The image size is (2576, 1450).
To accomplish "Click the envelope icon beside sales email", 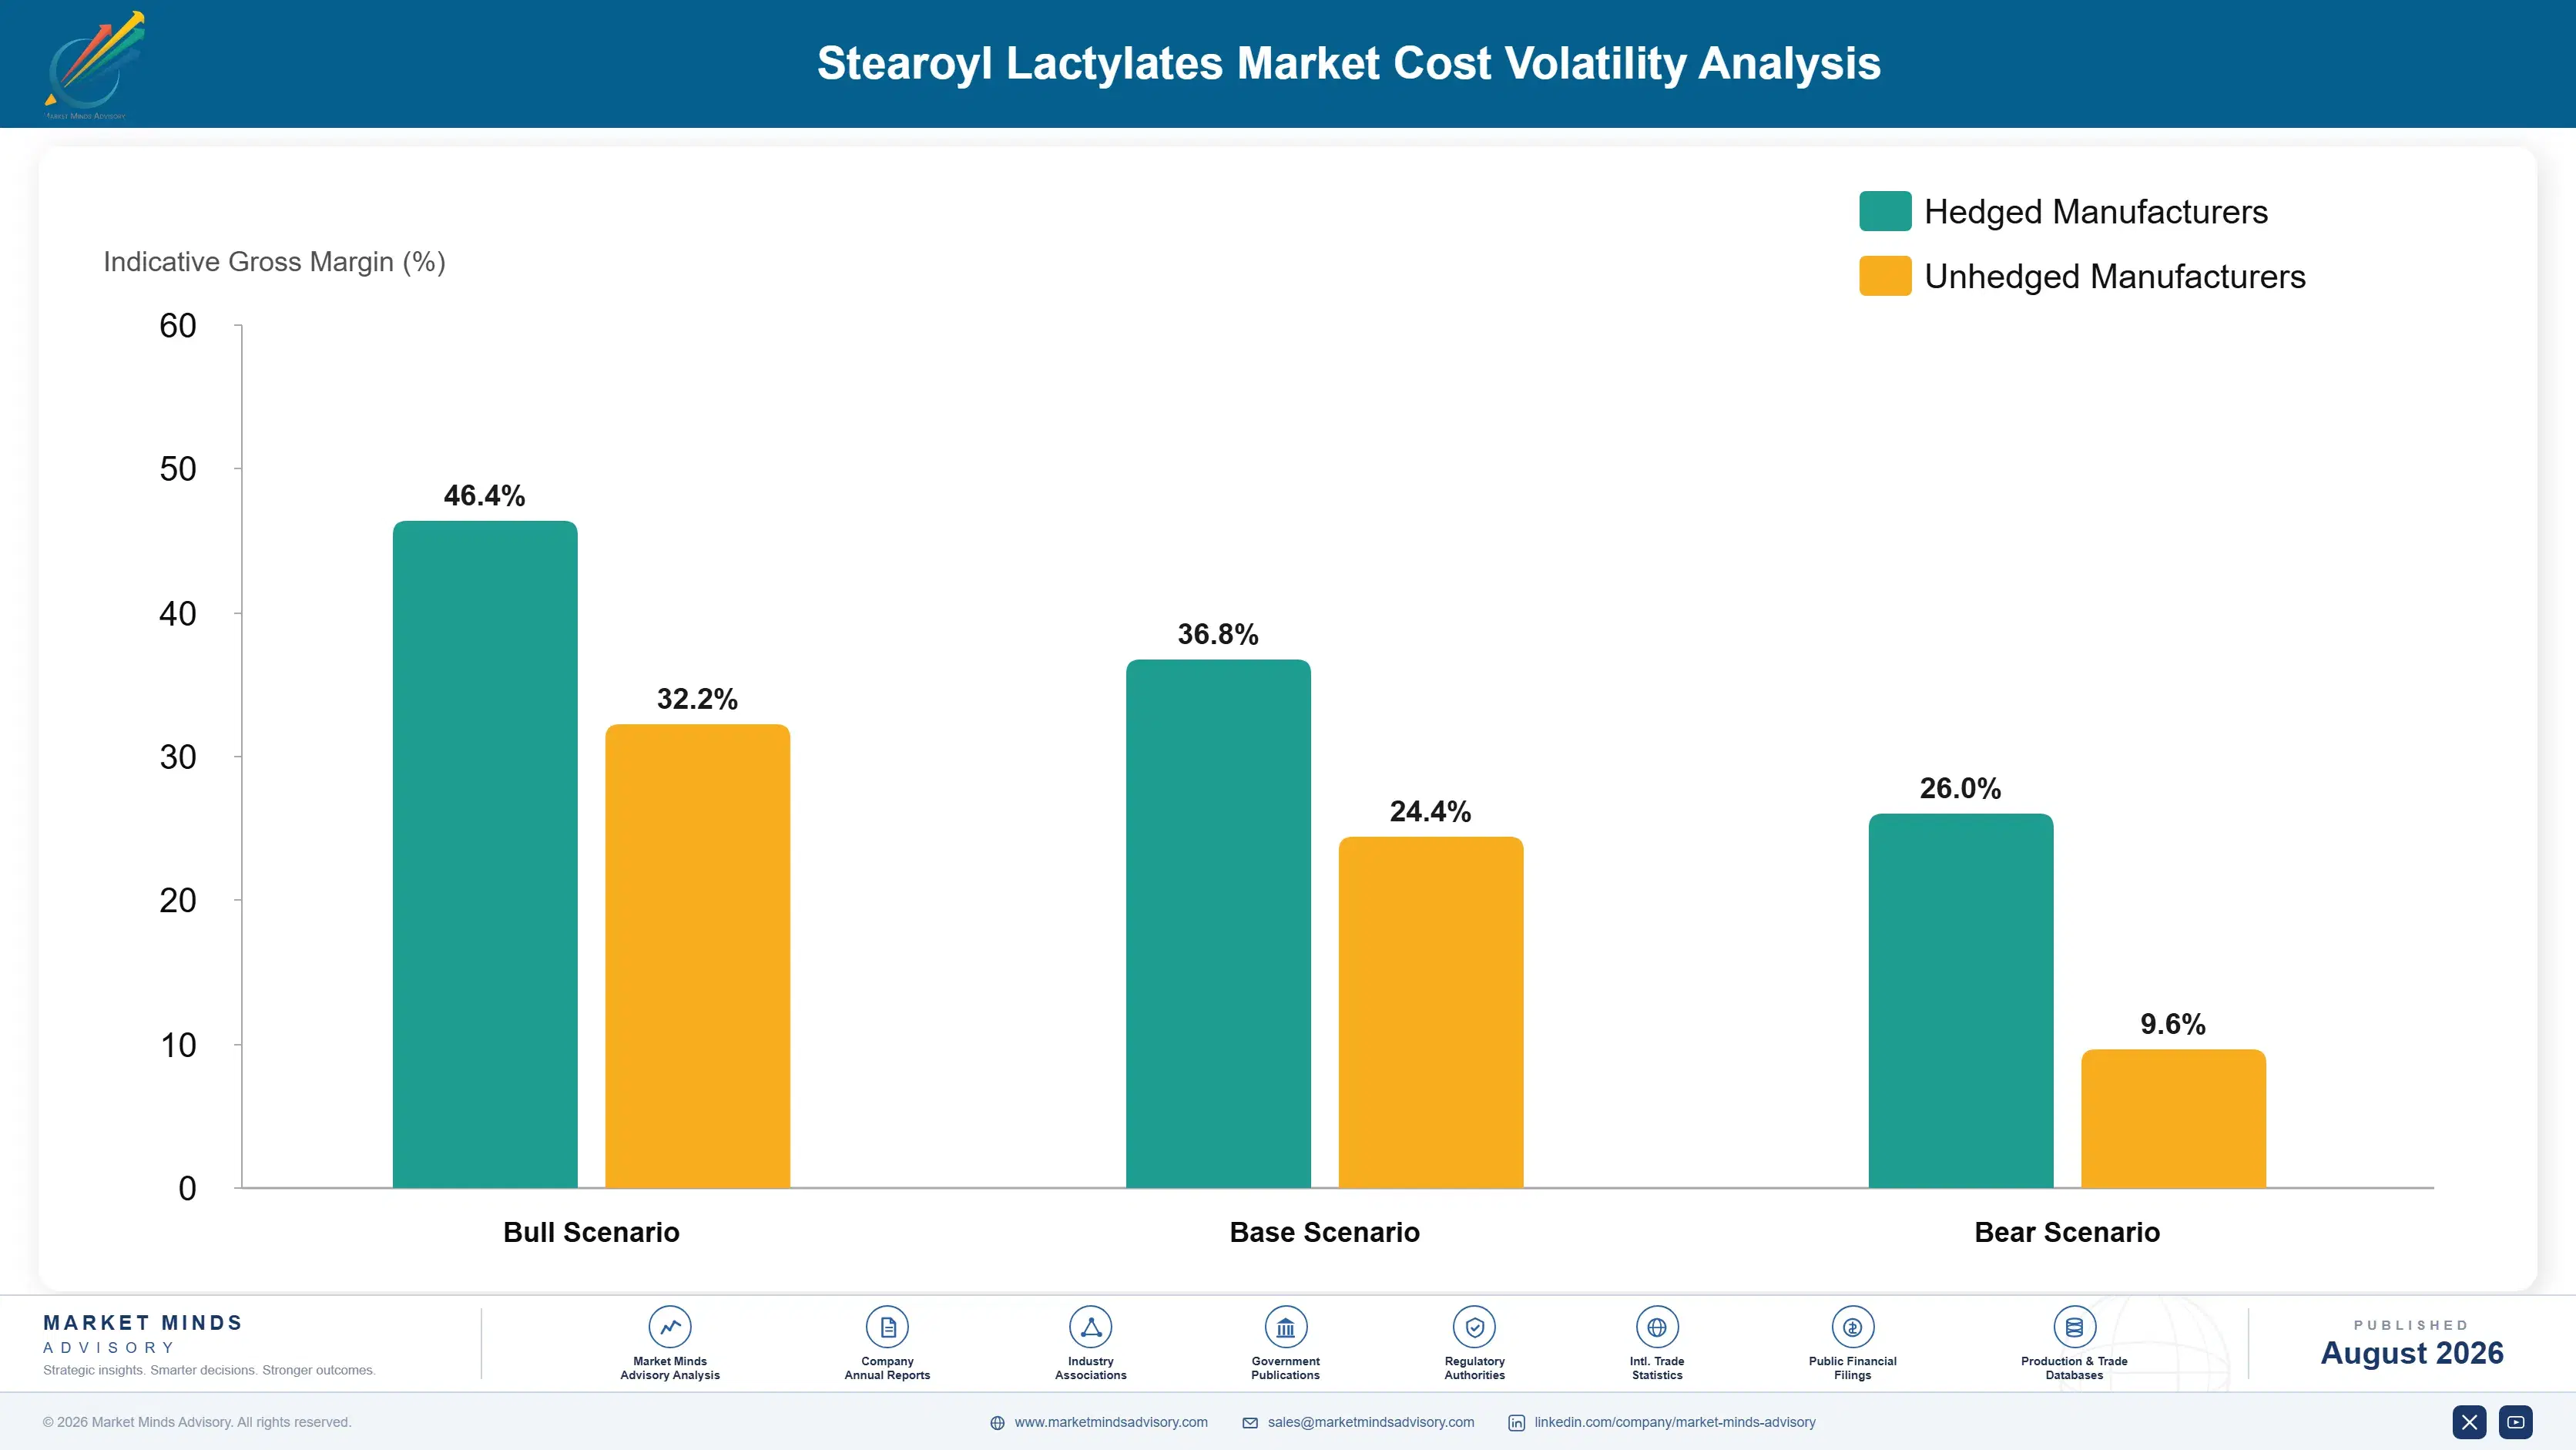I will click(x=1250, y=1423).
